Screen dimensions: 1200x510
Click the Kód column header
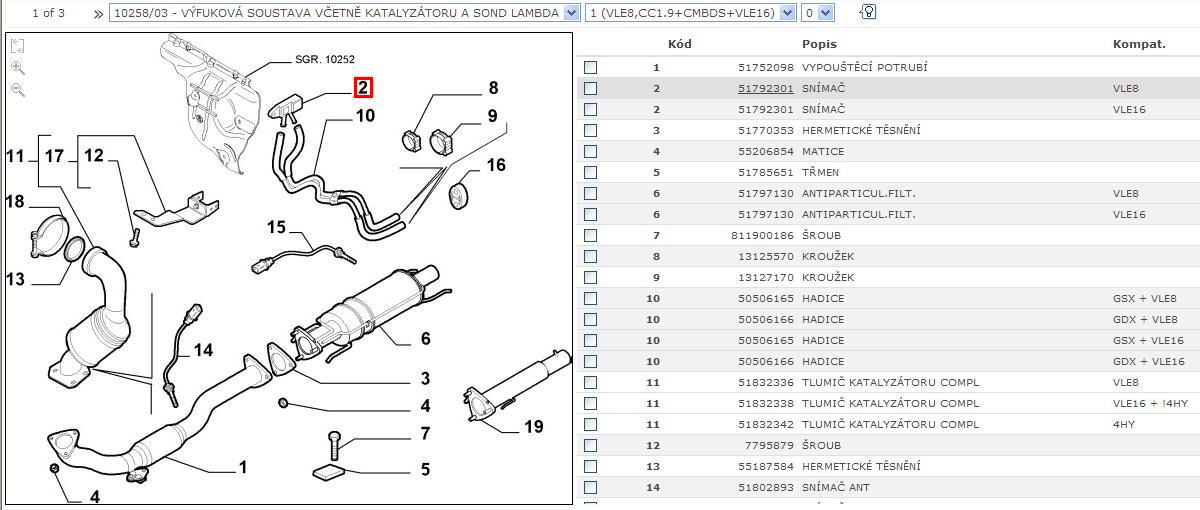click(679, 44)
